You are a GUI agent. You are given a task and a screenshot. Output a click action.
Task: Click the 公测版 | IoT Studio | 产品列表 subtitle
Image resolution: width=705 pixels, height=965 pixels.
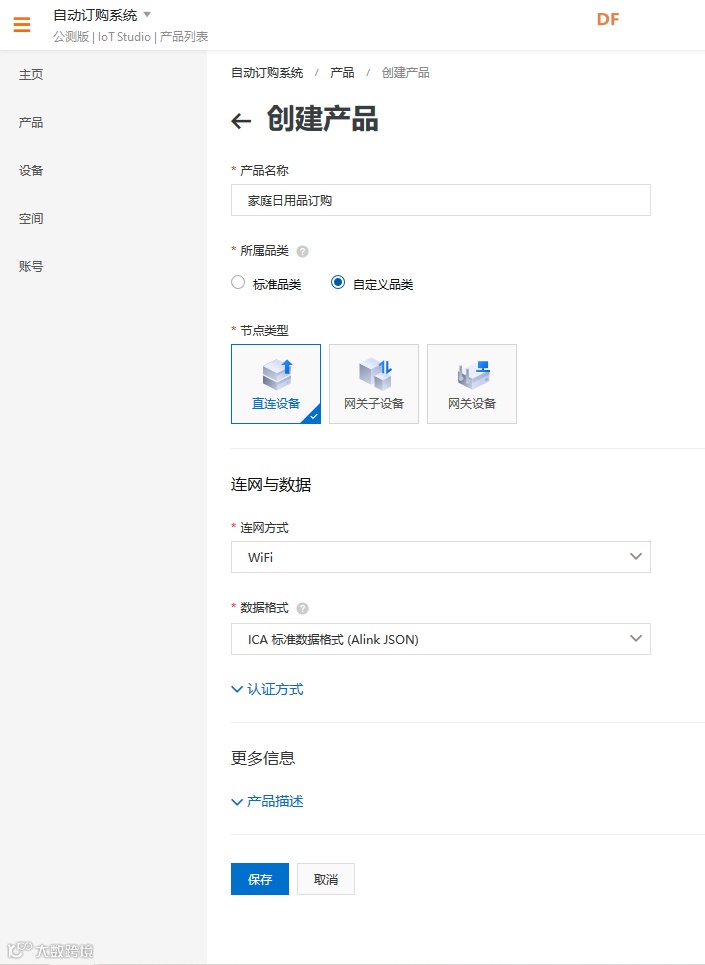pyautogui.click(x=130, y=37)
